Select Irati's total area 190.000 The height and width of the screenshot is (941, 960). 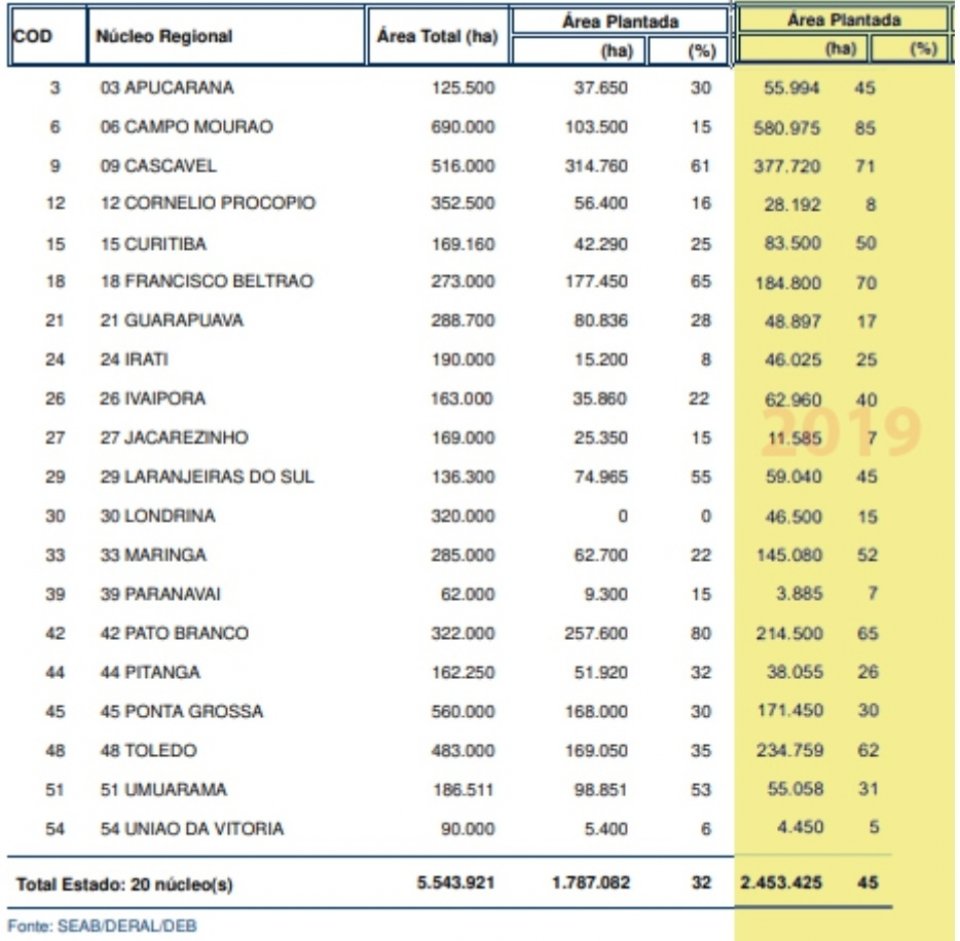(x=463, y=359)
